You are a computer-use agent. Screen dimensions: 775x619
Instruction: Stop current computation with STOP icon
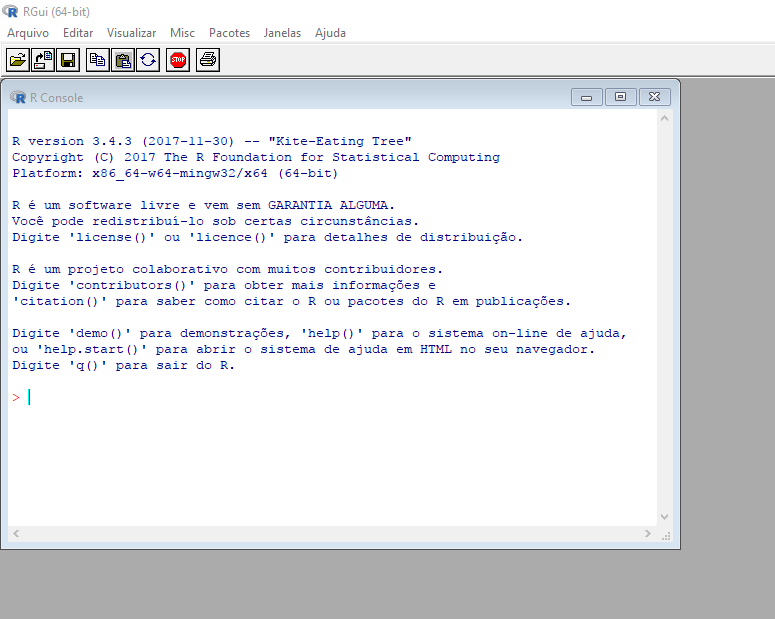pos(178,60)
